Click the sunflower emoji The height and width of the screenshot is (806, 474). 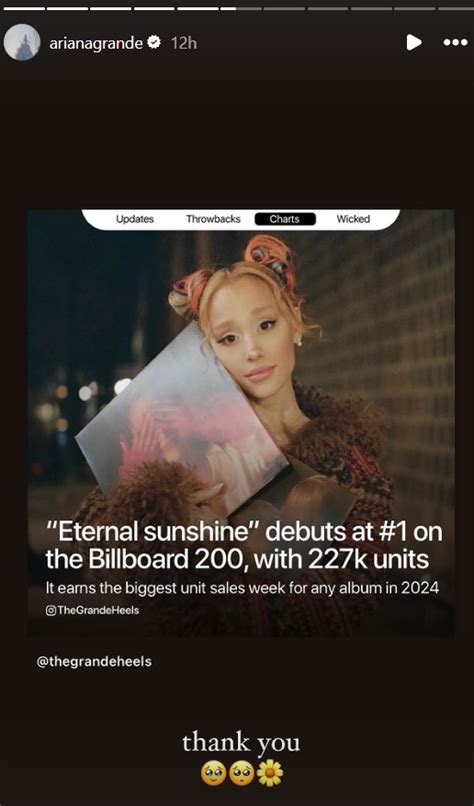(x=270, y=773)
